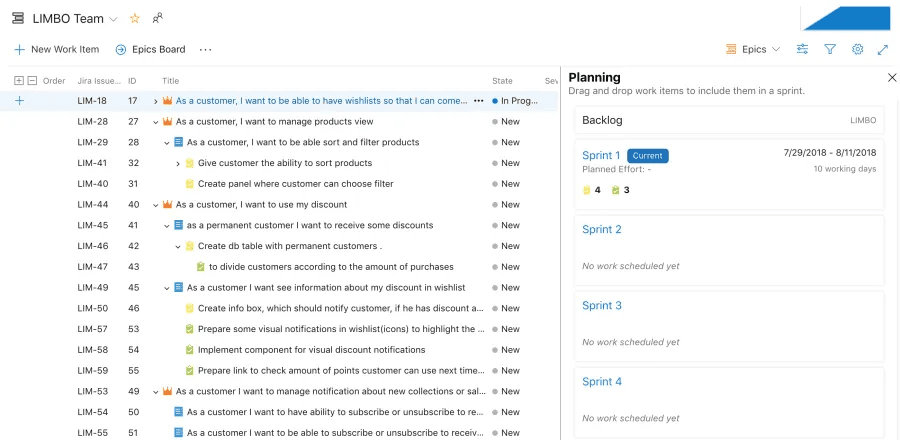
Task: Collapse the LIM-45 permanent customer feature
Action: pyautogui.click(x=167, y=225)
